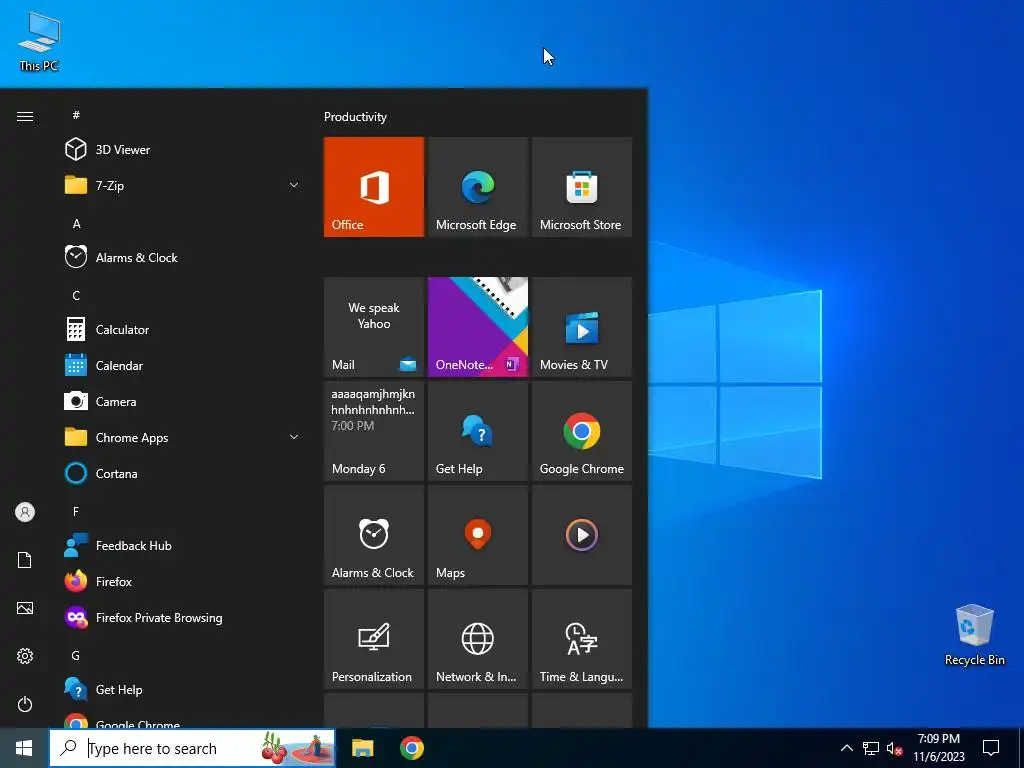
Task: Open the user account button
Action: pyautogui.click(x=25, y=512)
